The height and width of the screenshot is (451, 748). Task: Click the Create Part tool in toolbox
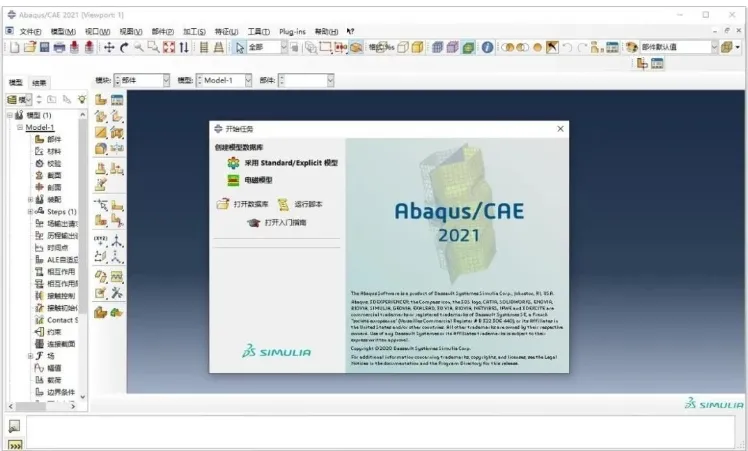click(101, 99)
